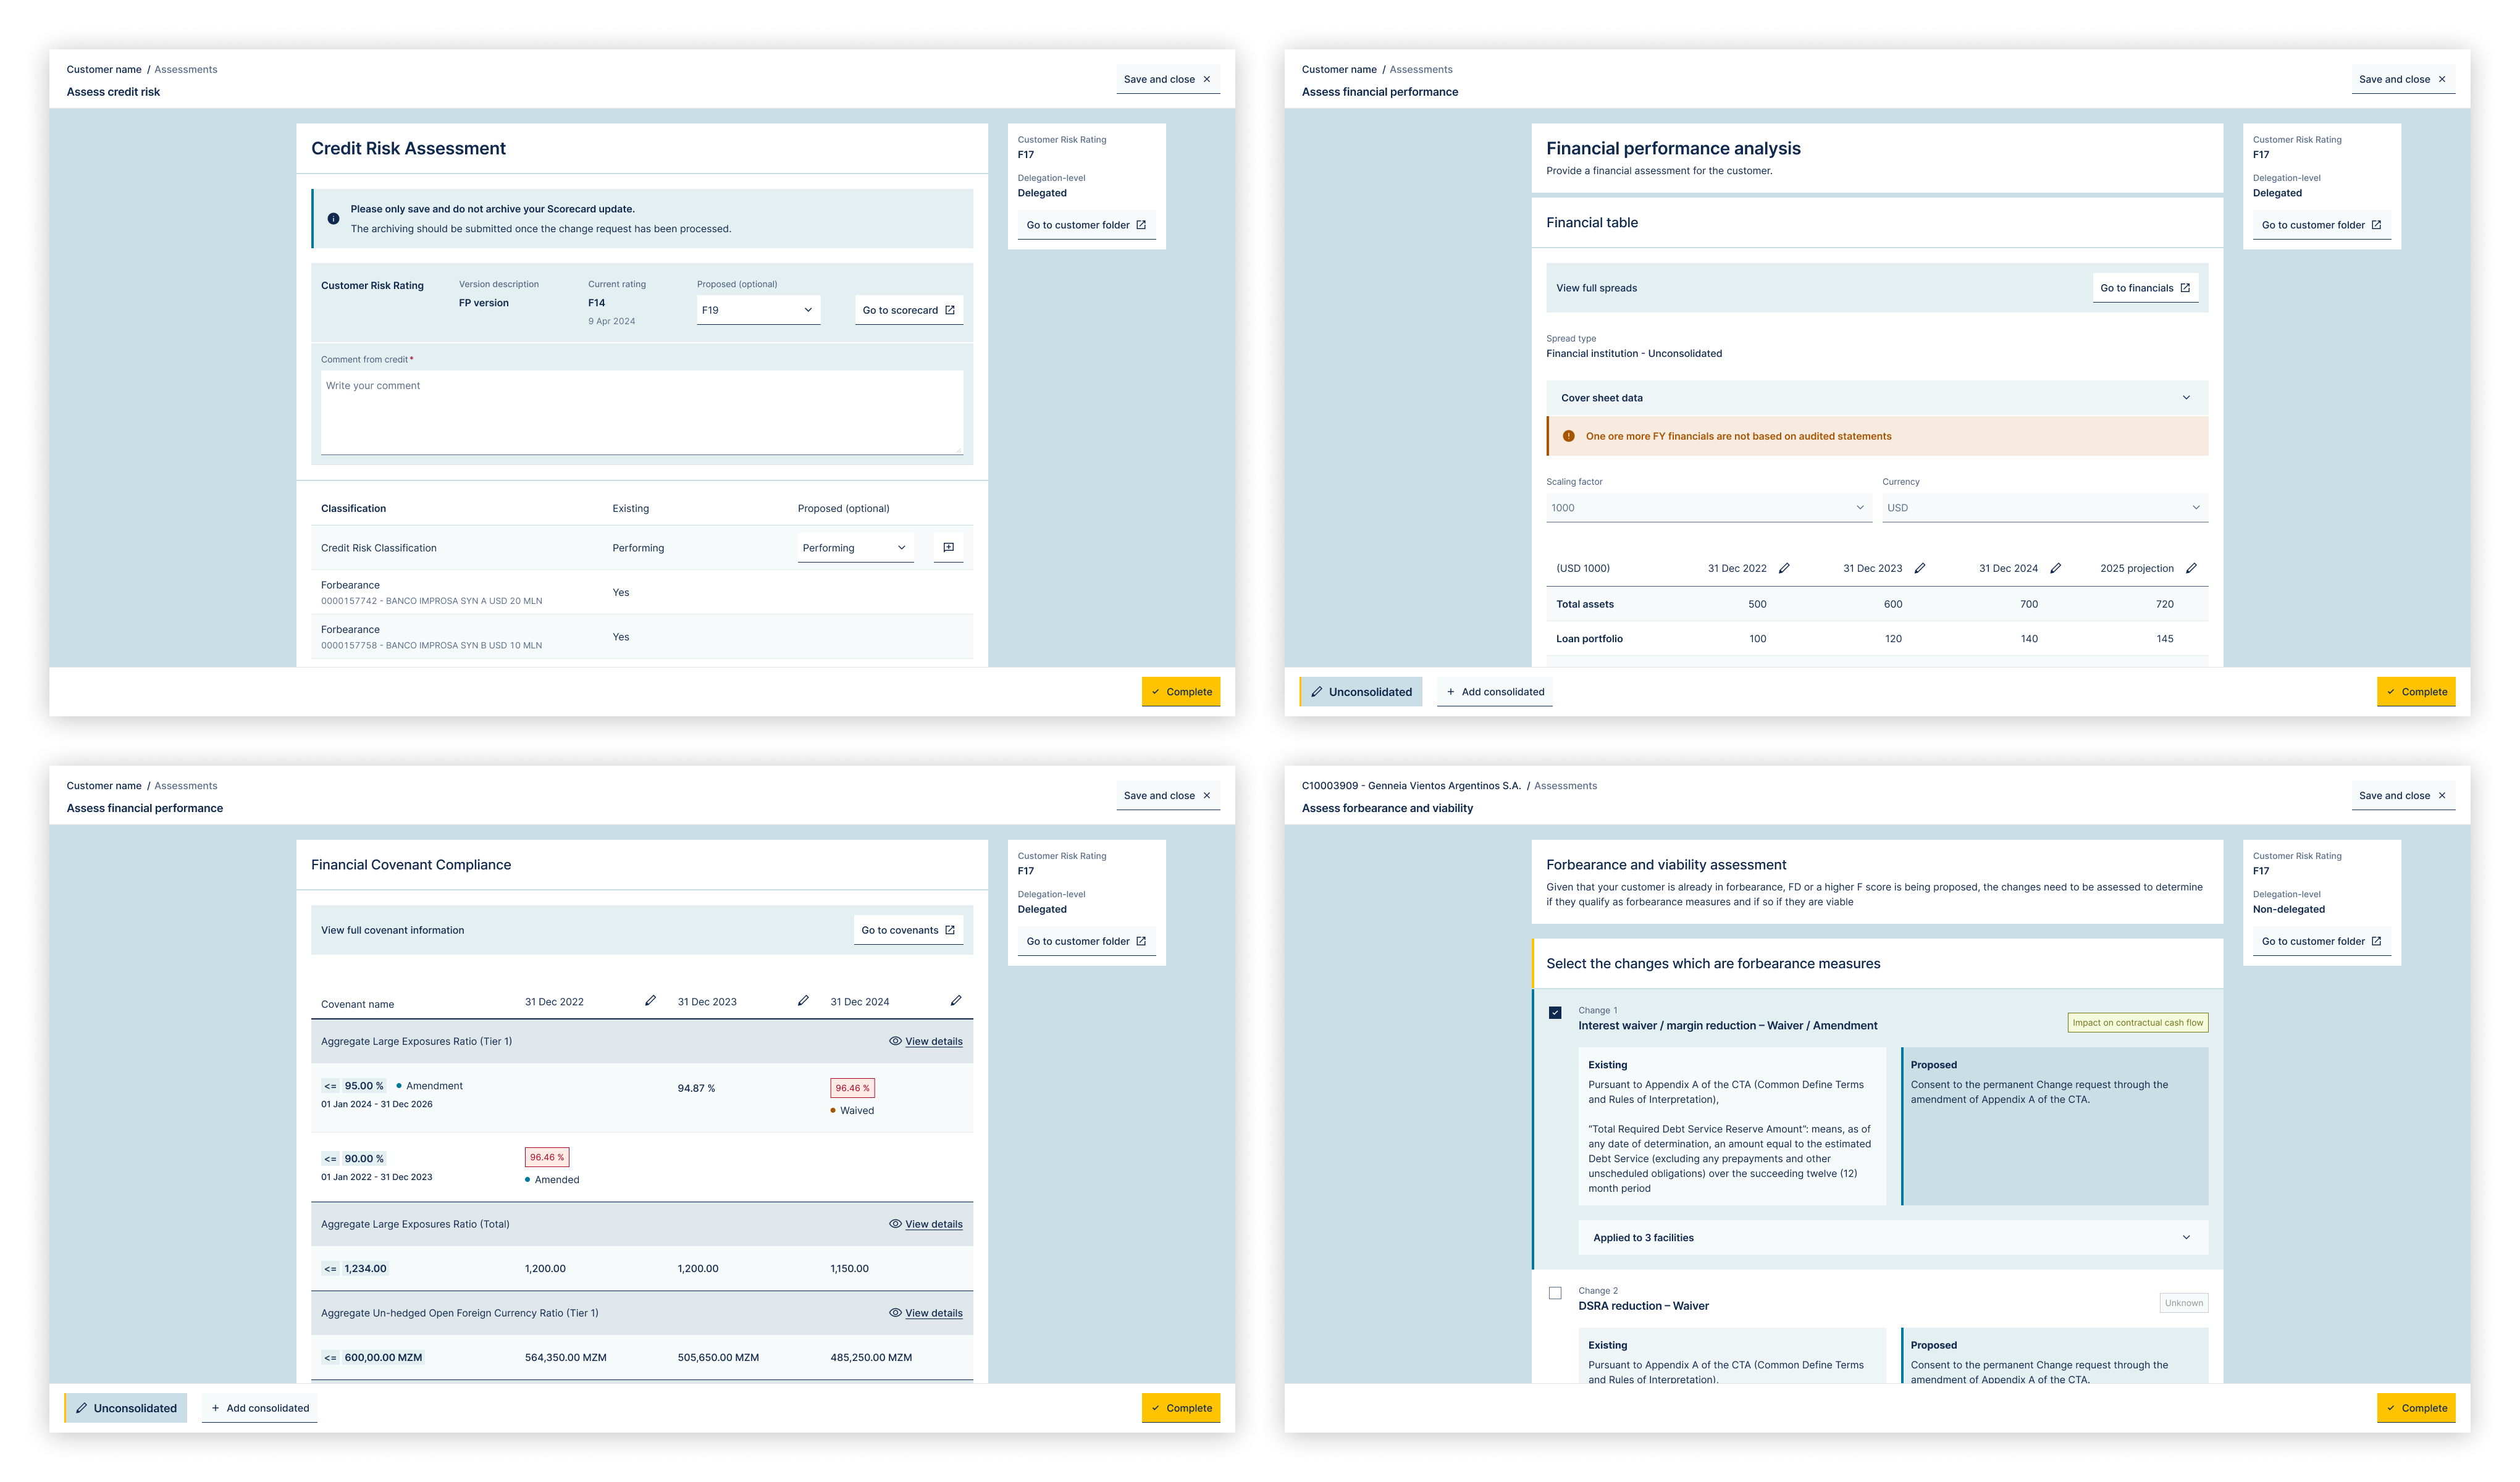The height and width of the screenshot is (1482, 2520).
Task: Click comment icon beside Credit Risk Classification
Action: 948,547
